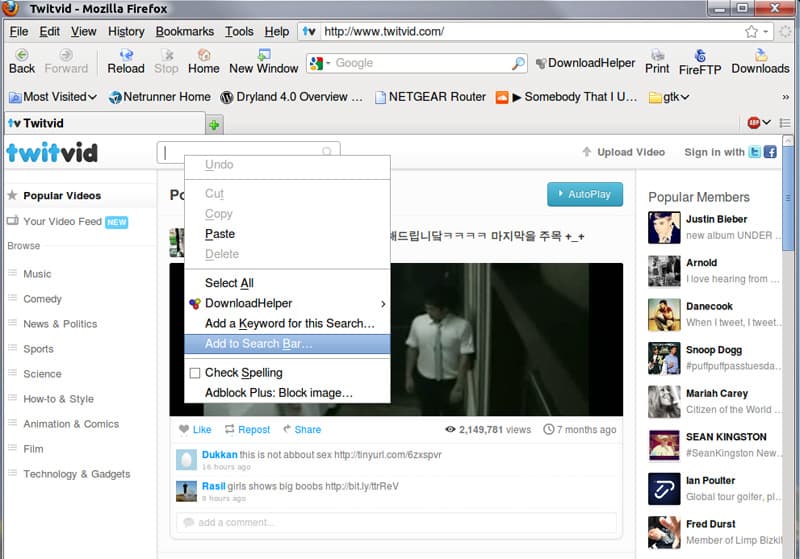Image resolution: width=800 pixels, height=559 pixels.
Task: Open the Home page icon
Action: (x=204, y=55)
